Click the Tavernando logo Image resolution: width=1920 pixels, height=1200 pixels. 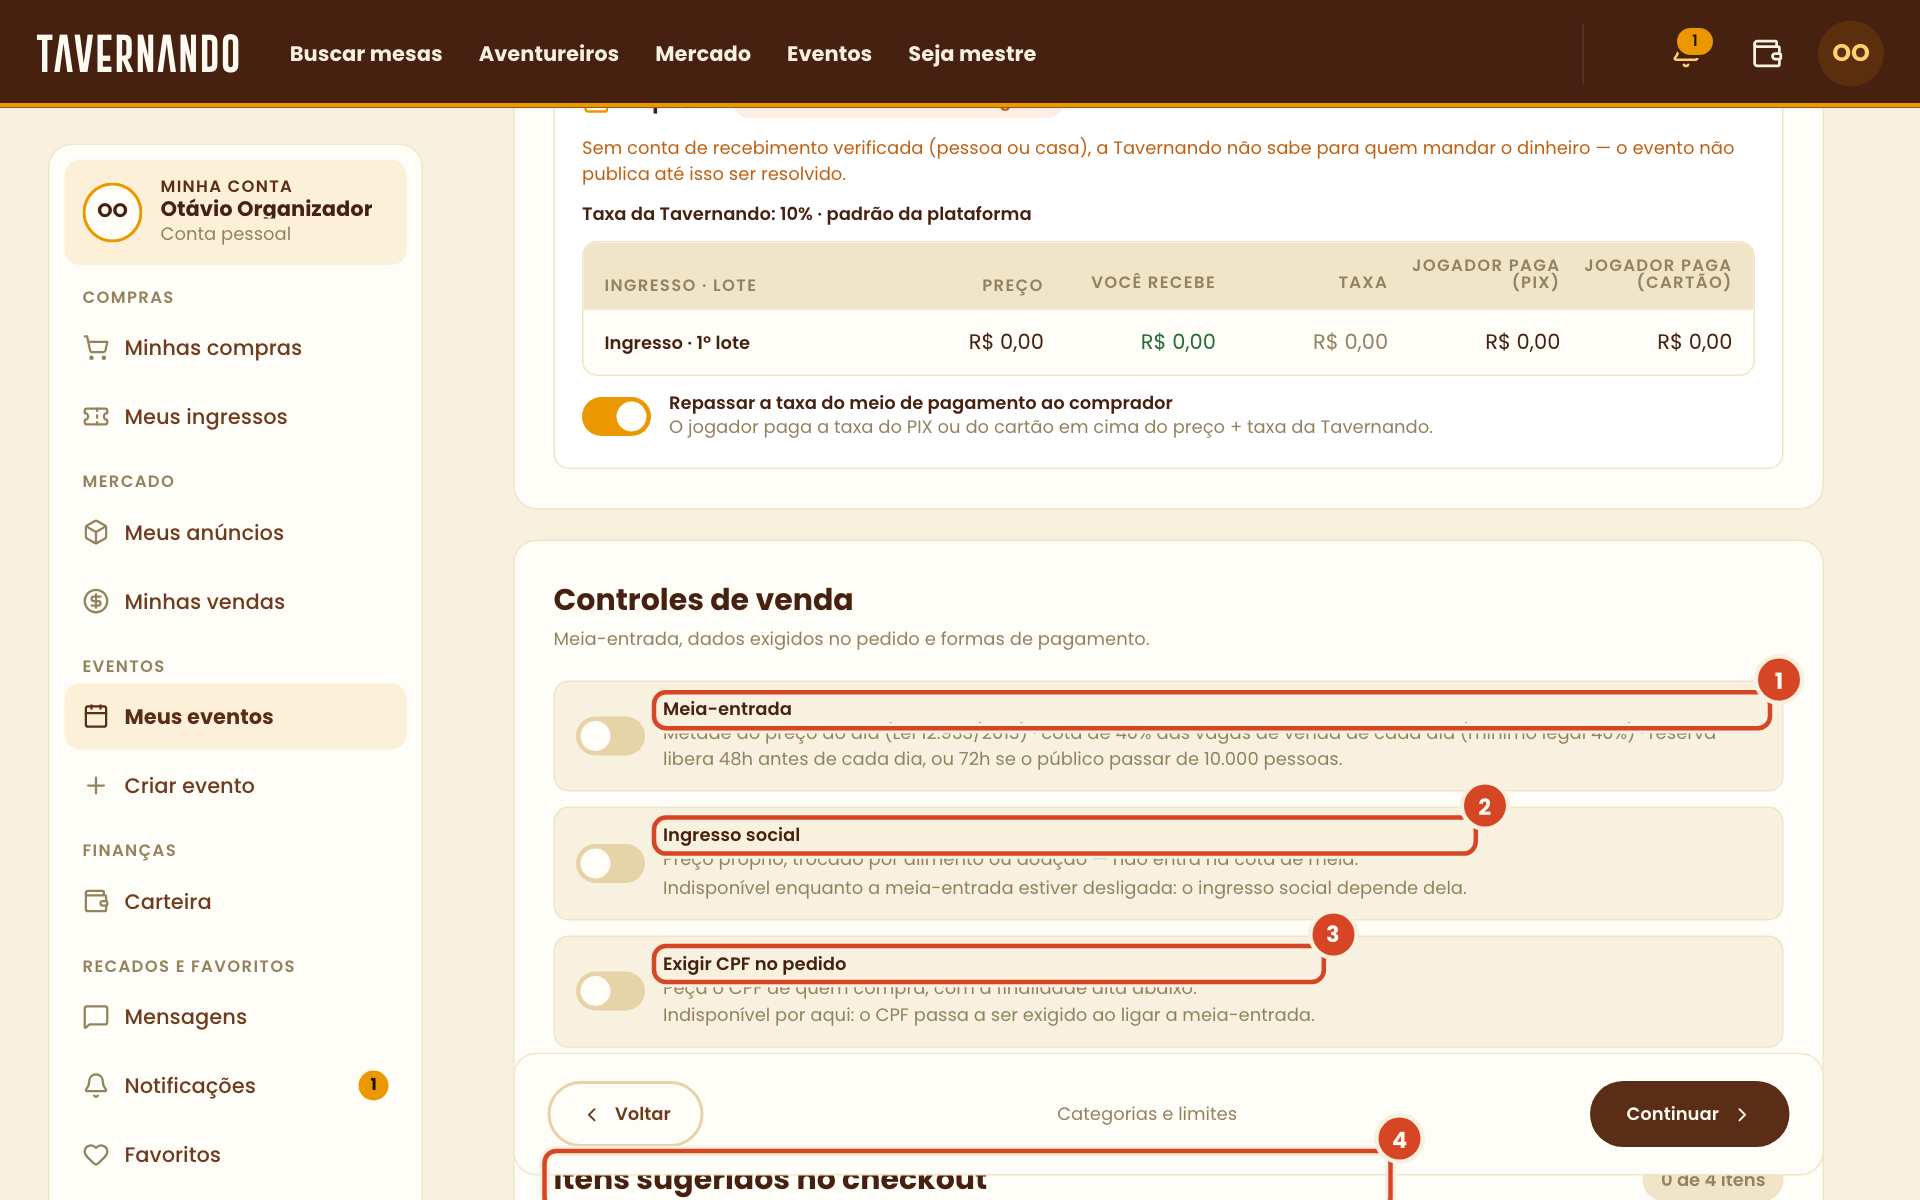click(138, 54)
